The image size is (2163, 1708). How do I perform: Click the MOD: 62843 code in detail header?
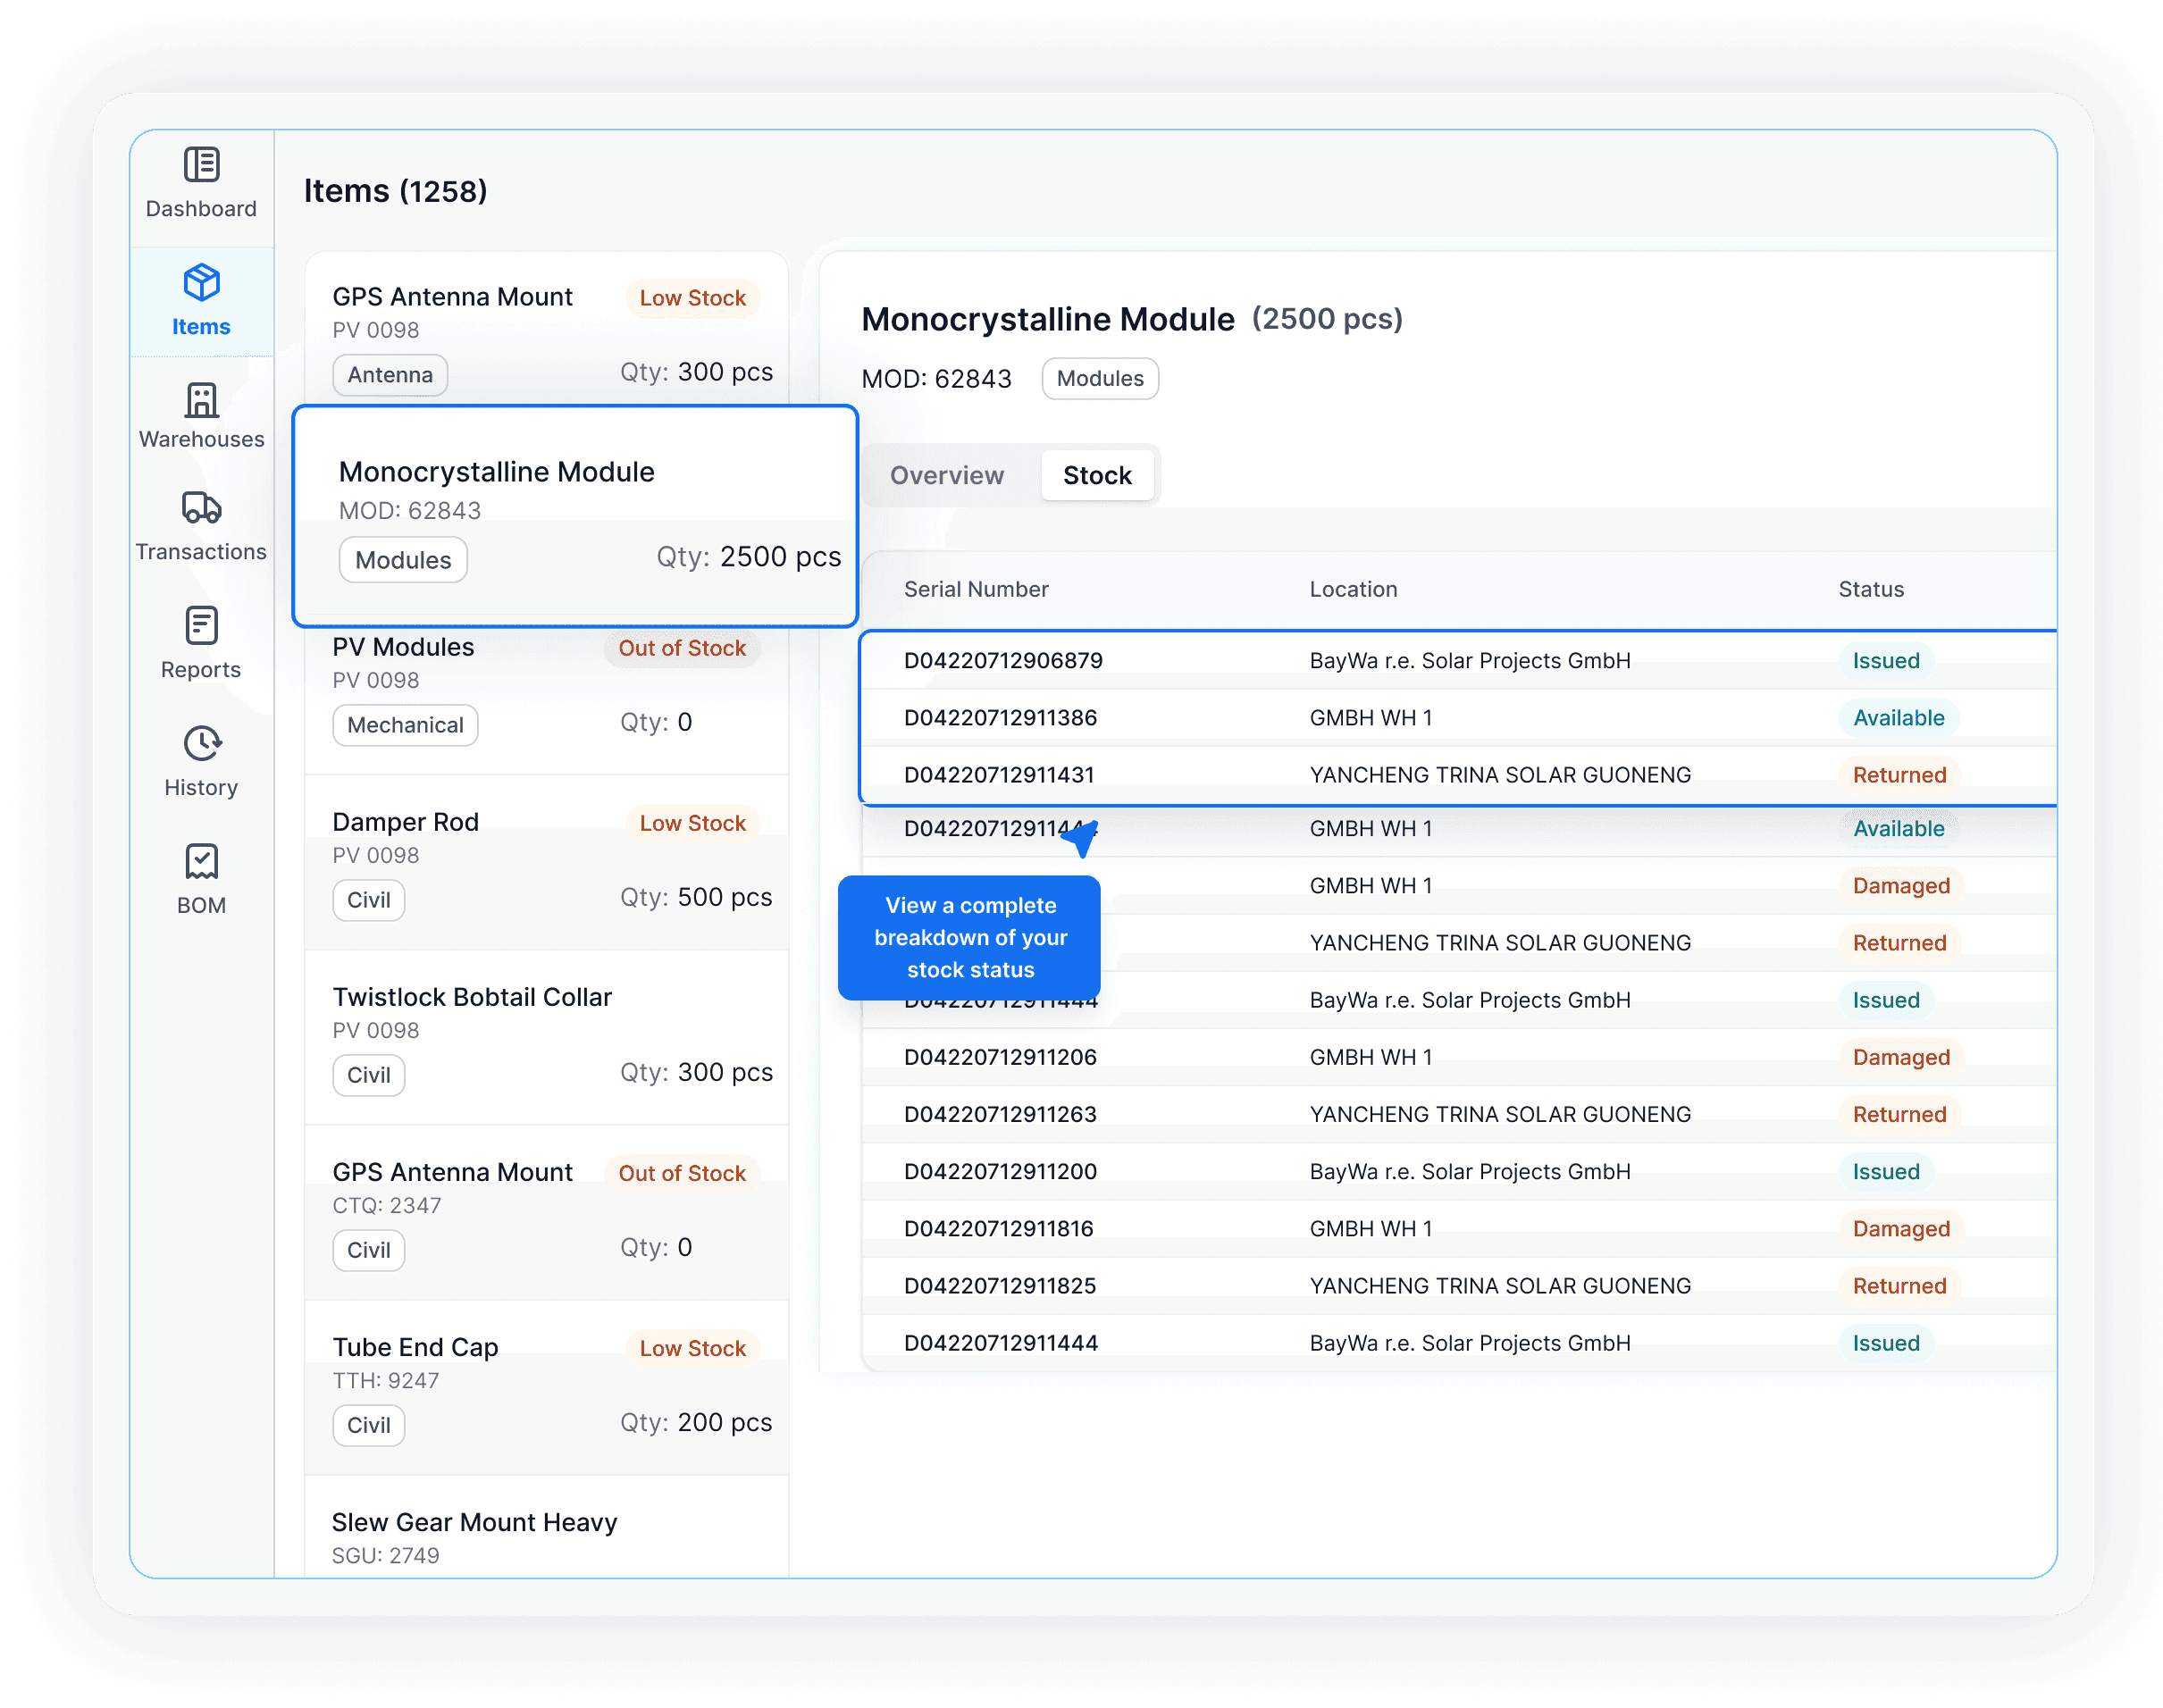point(936,379)
